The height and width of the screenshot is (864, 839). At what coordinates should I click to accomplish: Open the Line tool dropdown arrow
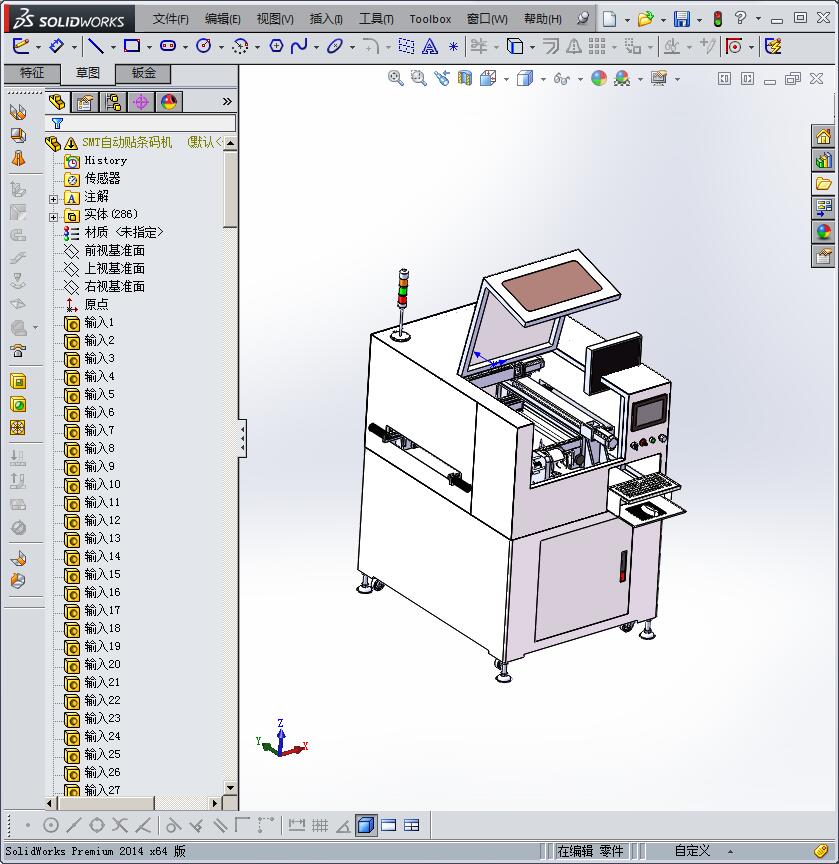pos(113,47)
